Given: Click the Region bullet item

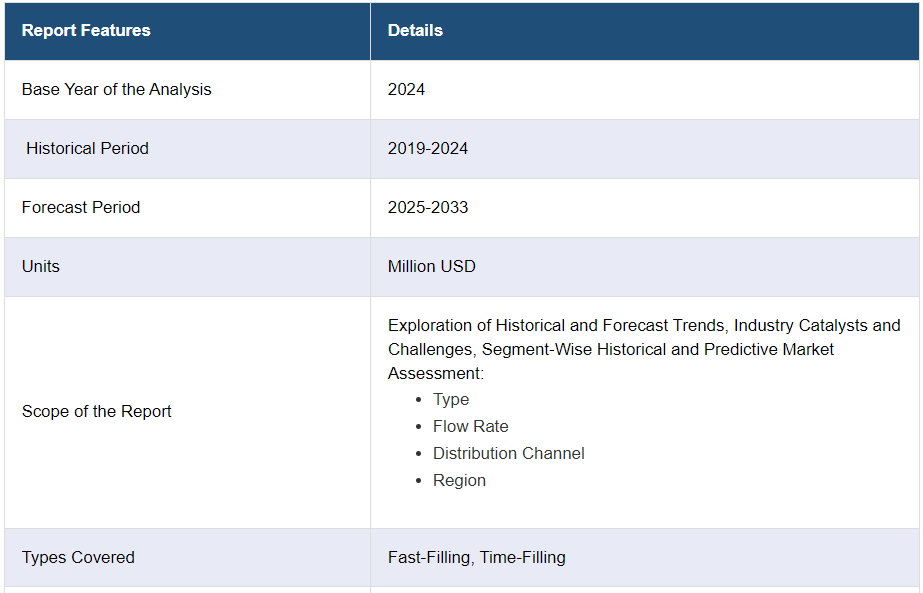Looking at the screenshot, I should tap(459, 481).
